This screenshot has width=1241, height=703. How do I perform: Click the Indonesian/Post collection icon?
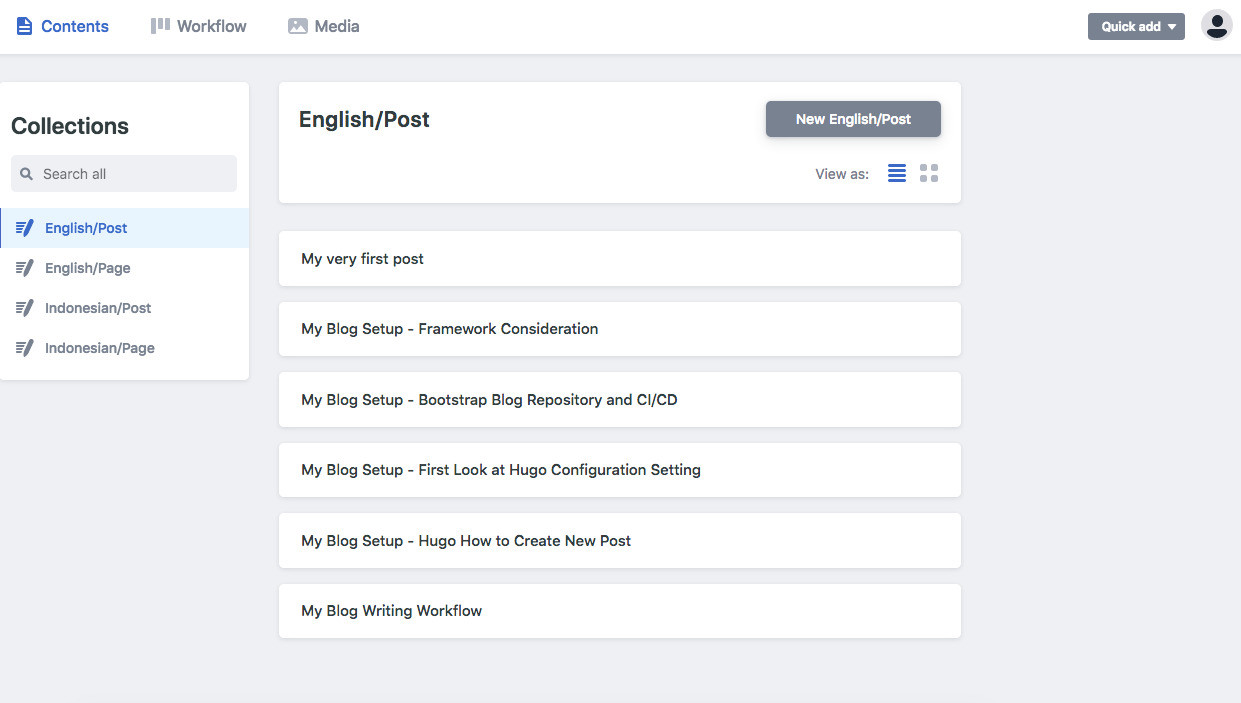pyautogui.click(x=25, y=308)
